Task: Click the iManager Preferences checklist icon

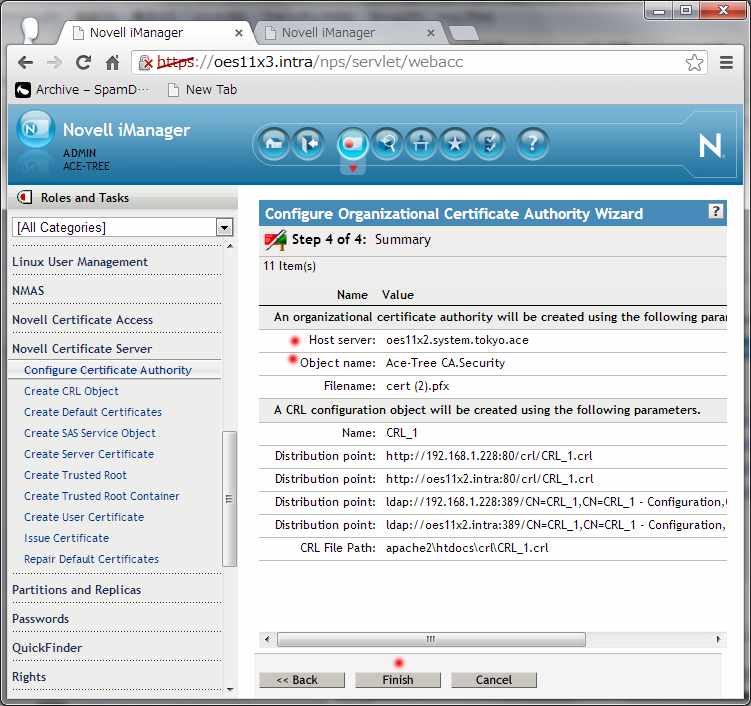Action: click(x=489, y=143)
